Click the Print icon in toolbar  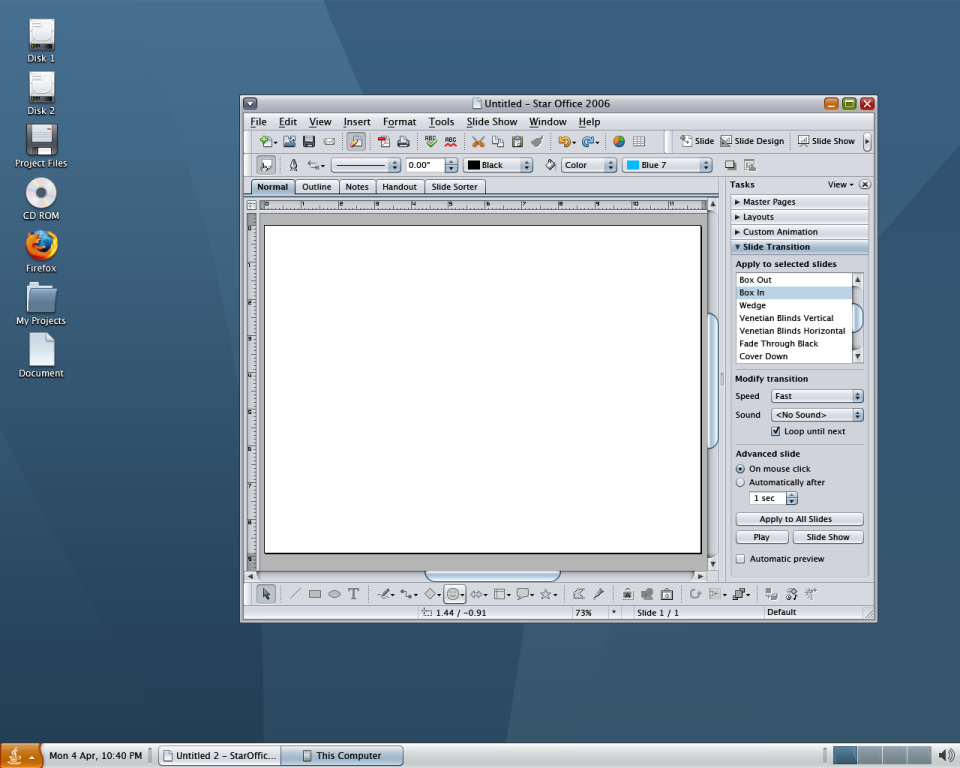pyautogui.click(x=403, y=142)
